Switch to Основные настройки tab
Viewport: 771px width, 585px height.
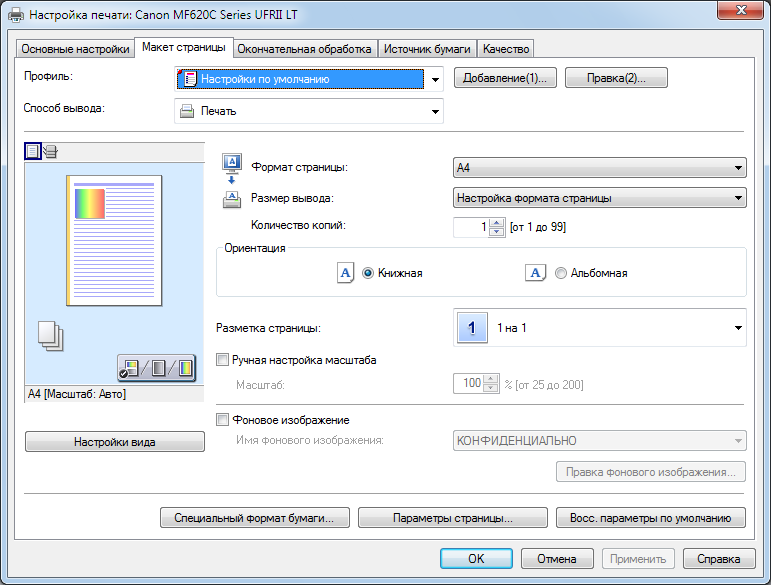click(x=75, y=49)
